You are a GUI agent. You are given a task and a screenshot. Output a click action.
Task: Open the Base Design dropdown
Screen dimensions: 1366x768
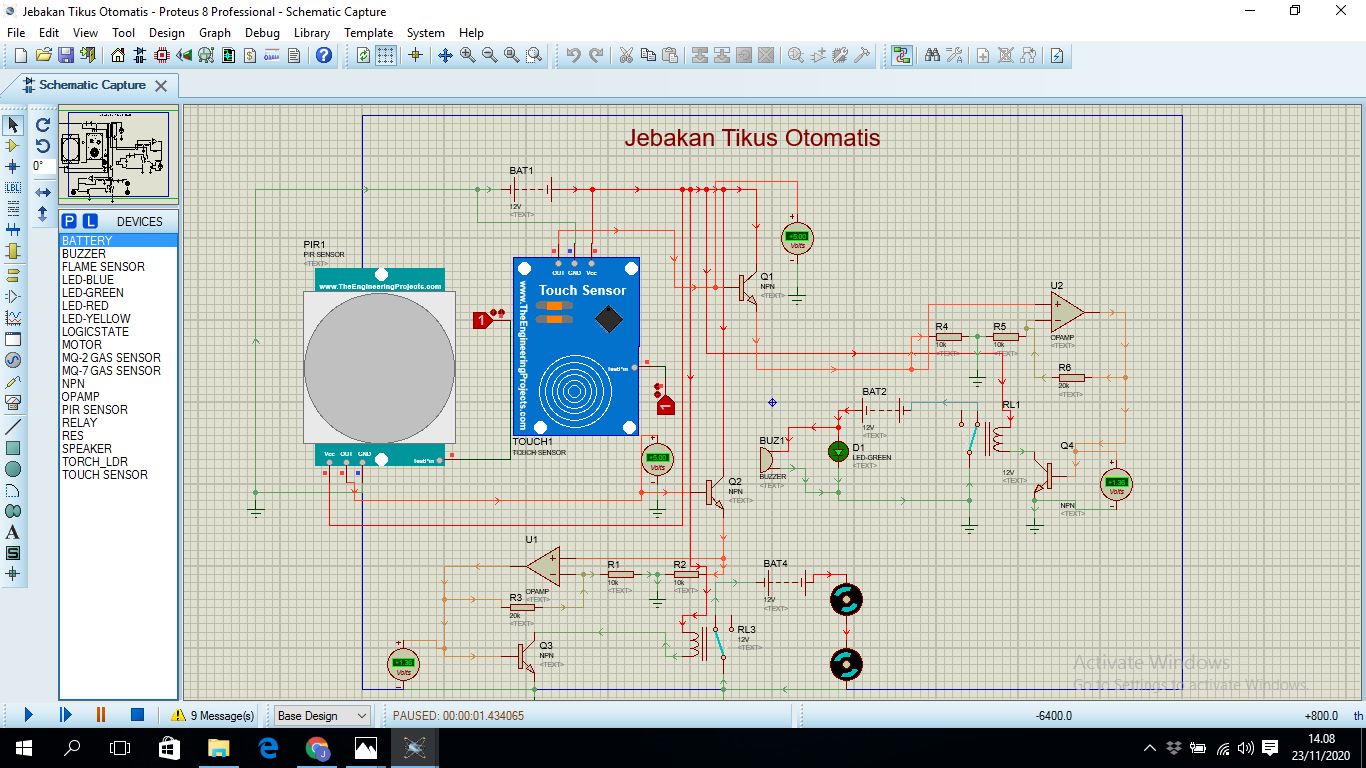pyautogui.click(x=322, y=716)
